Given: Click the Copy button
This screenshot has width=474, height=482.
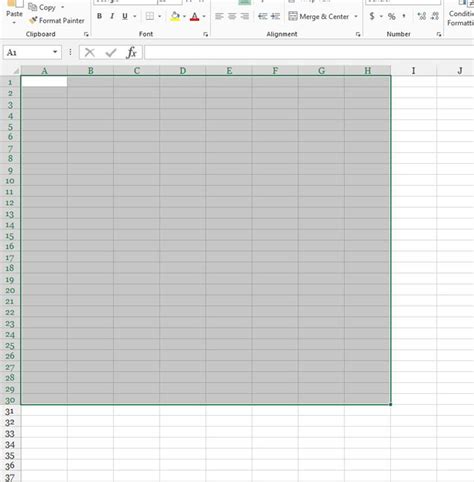Looking at the screenshot, I should pos(42,7).
